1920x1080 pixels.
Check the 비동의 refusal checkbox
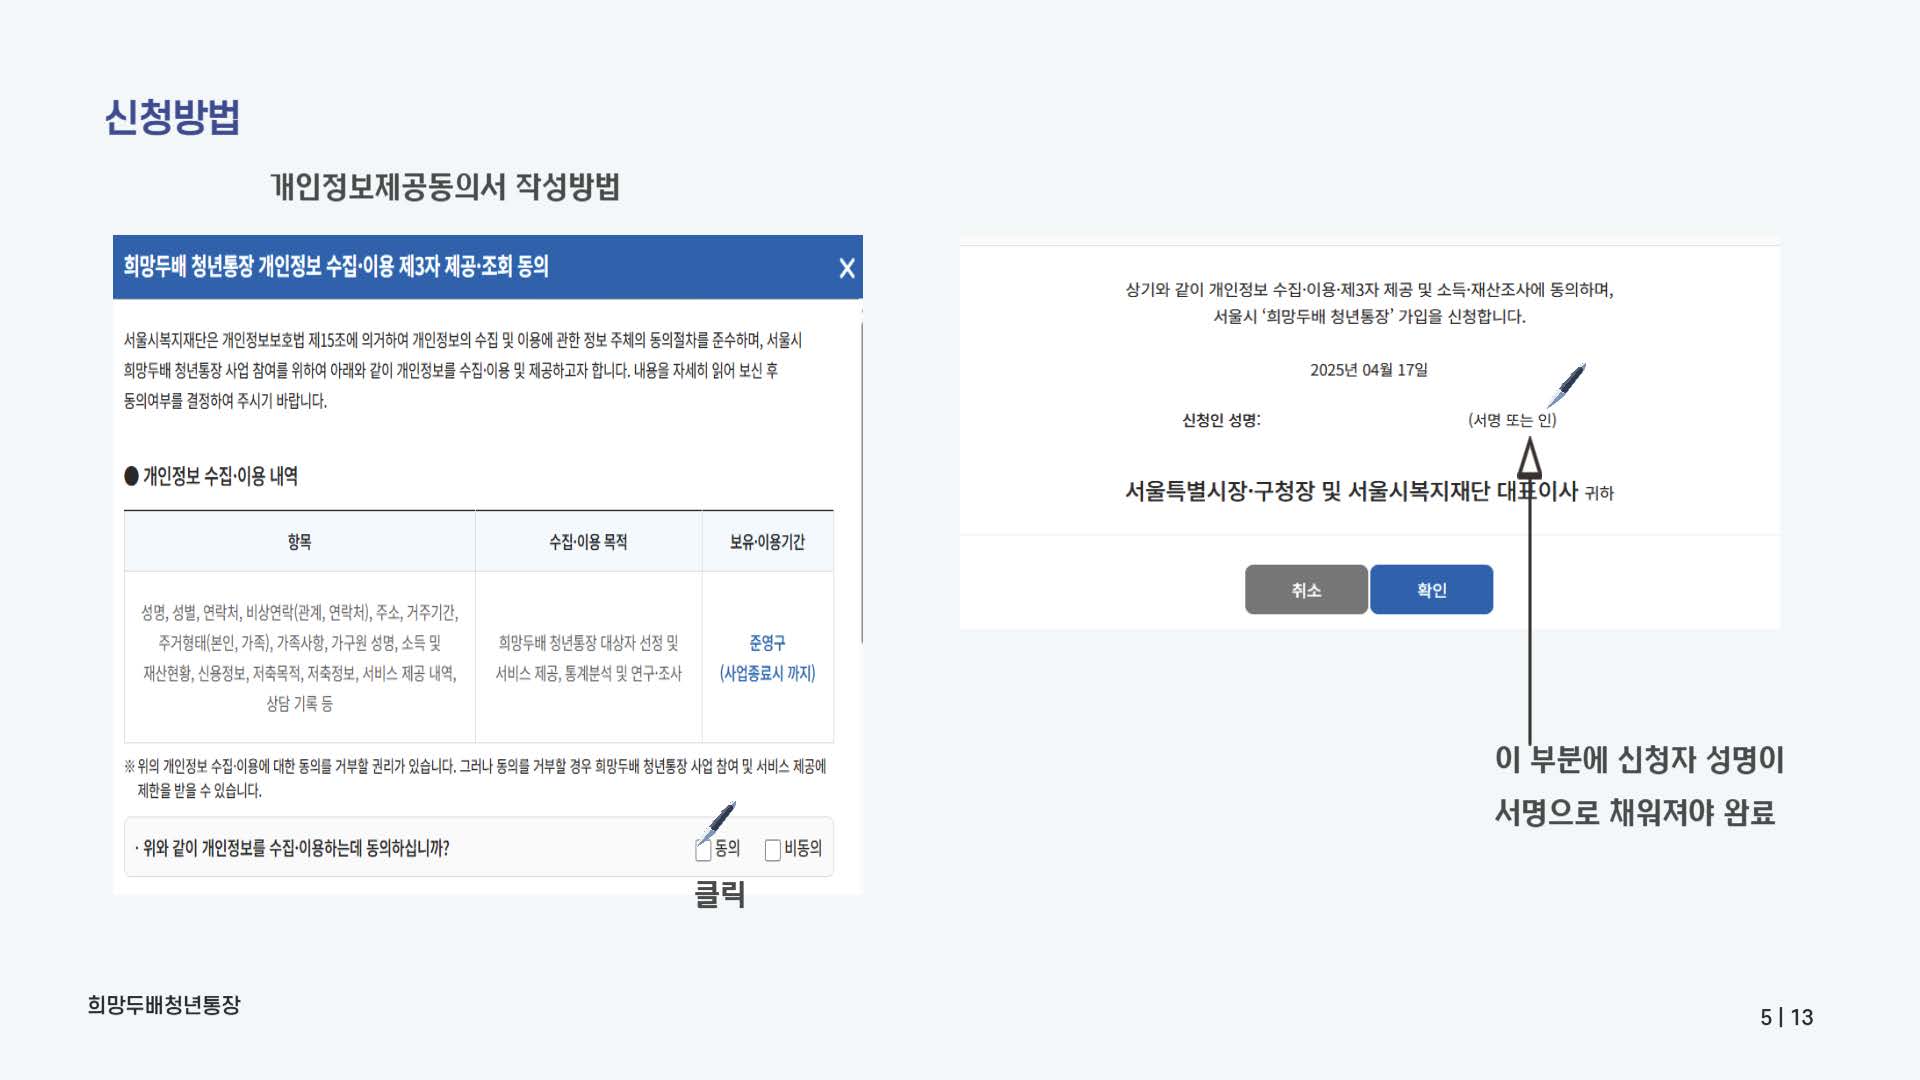click(771, 849)
